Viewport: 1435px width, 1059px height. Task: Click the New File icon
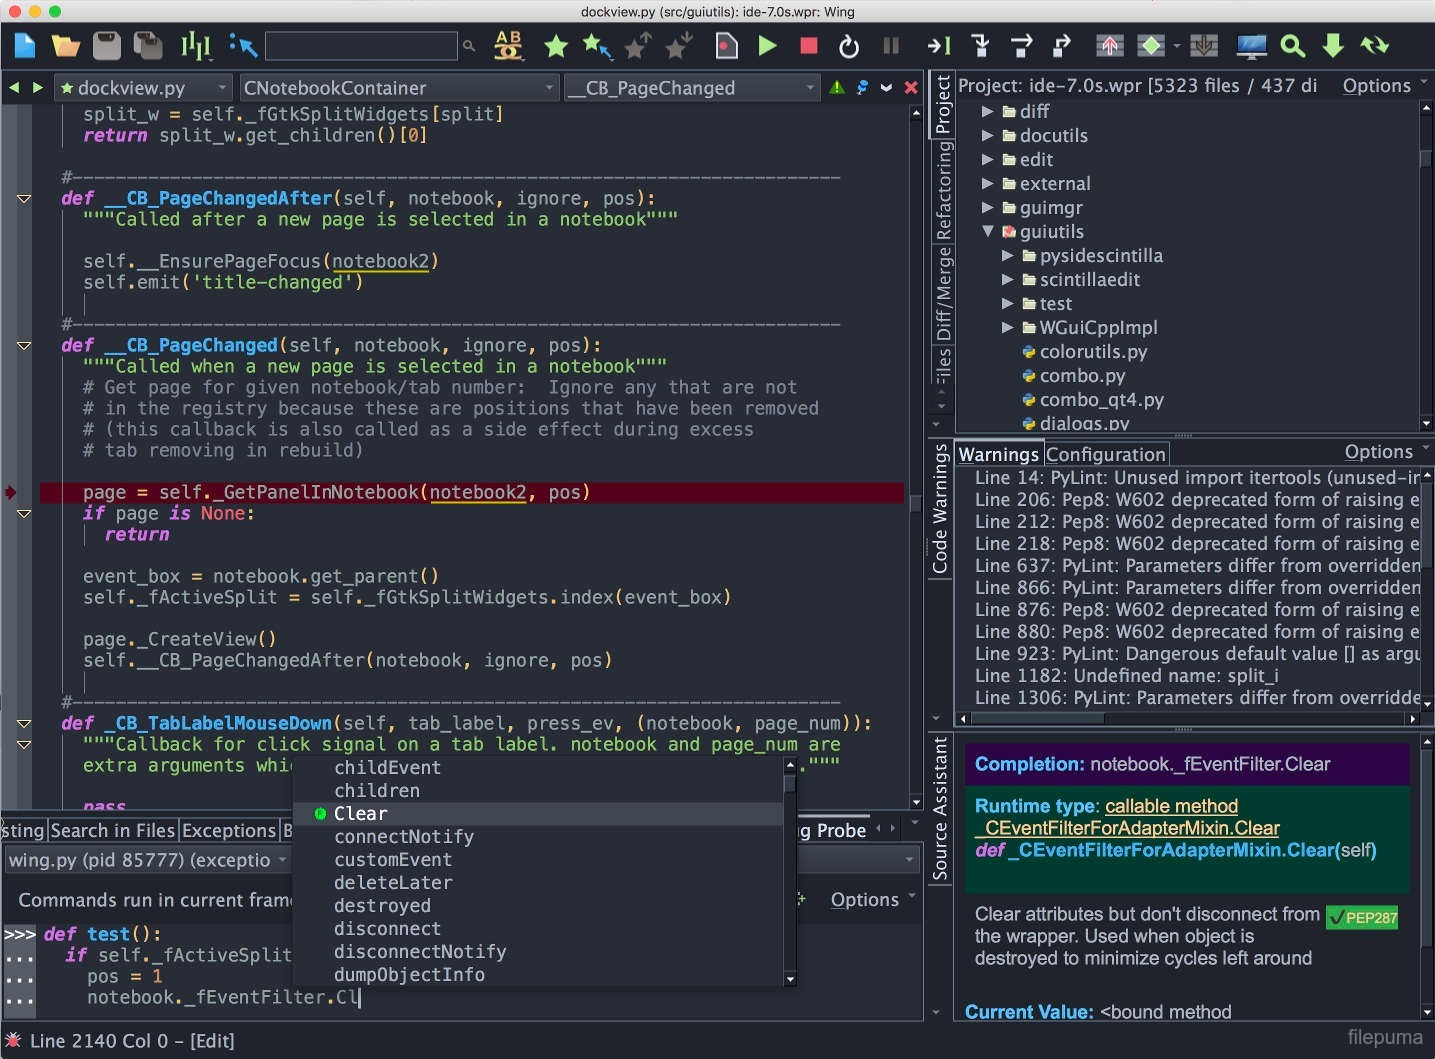25,46
